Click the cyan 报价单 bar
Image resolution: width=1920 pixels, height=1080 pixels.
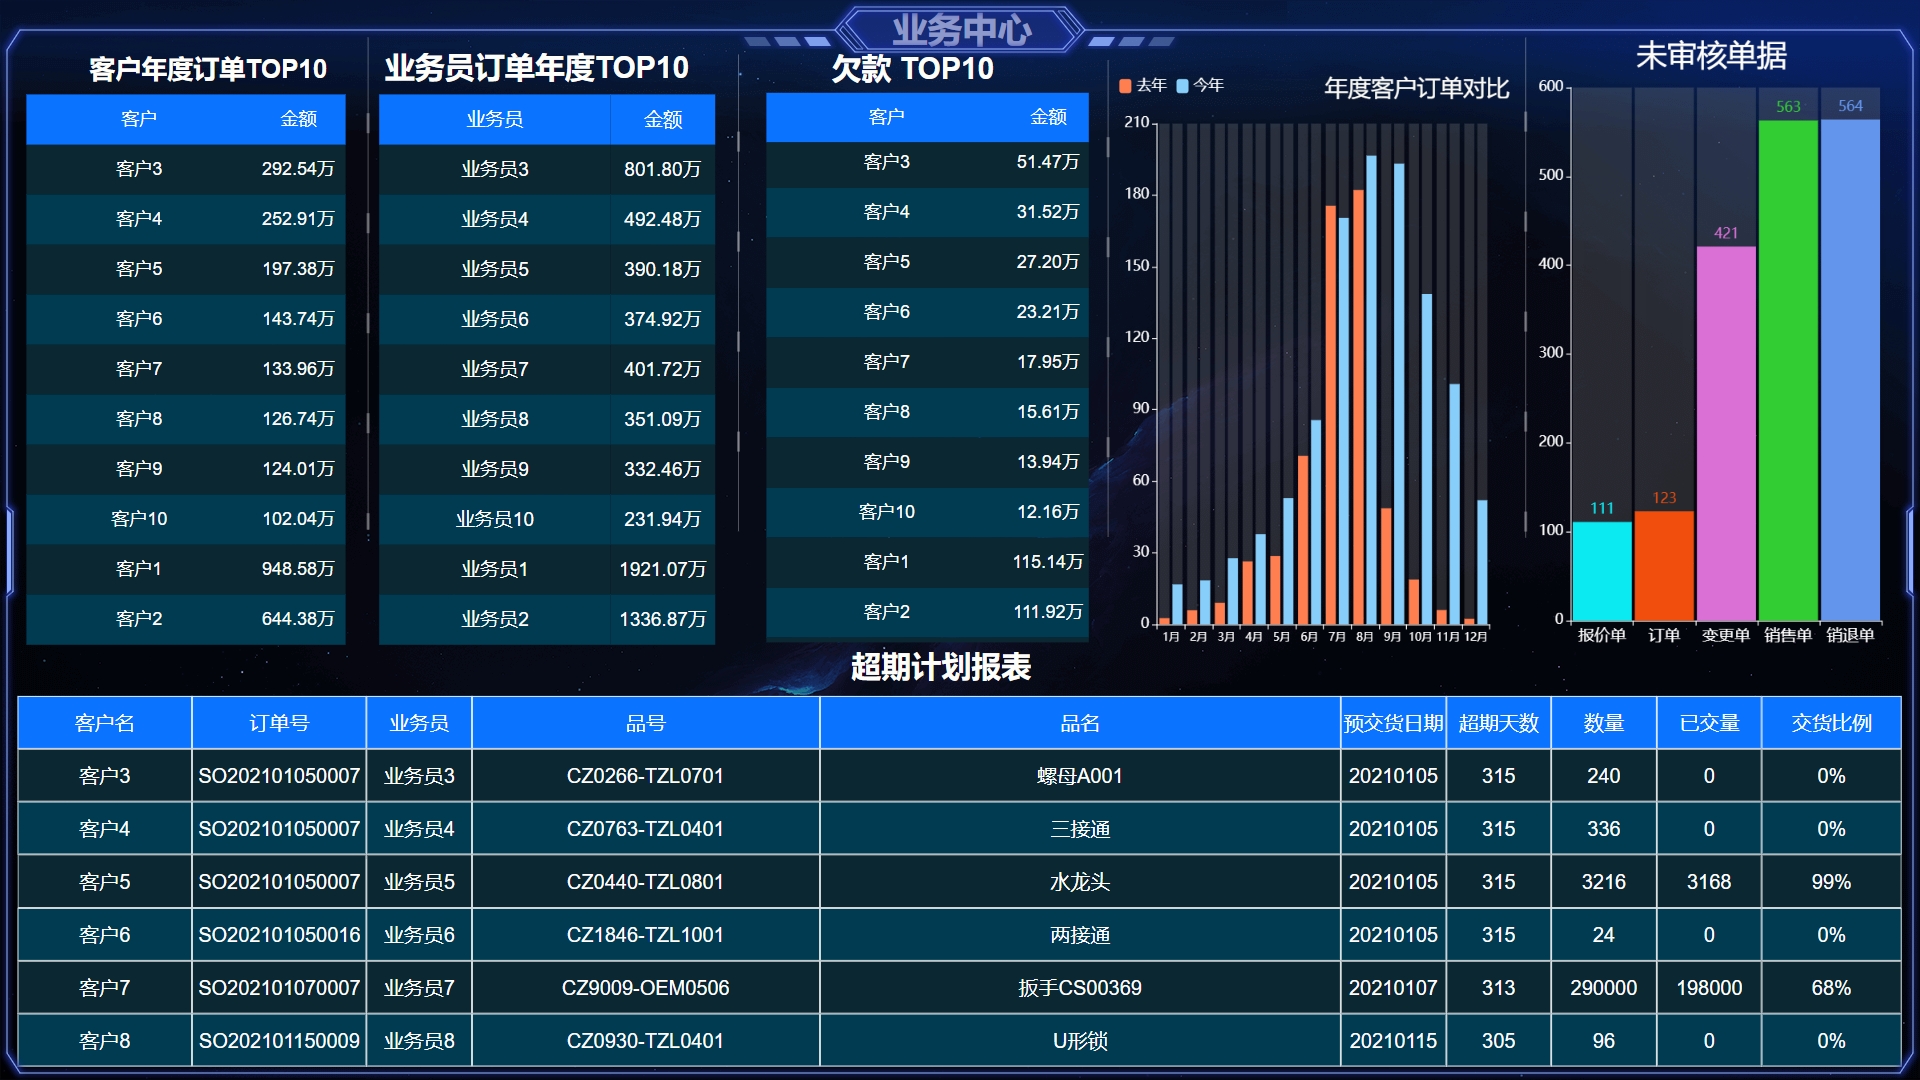(1602, 570)
